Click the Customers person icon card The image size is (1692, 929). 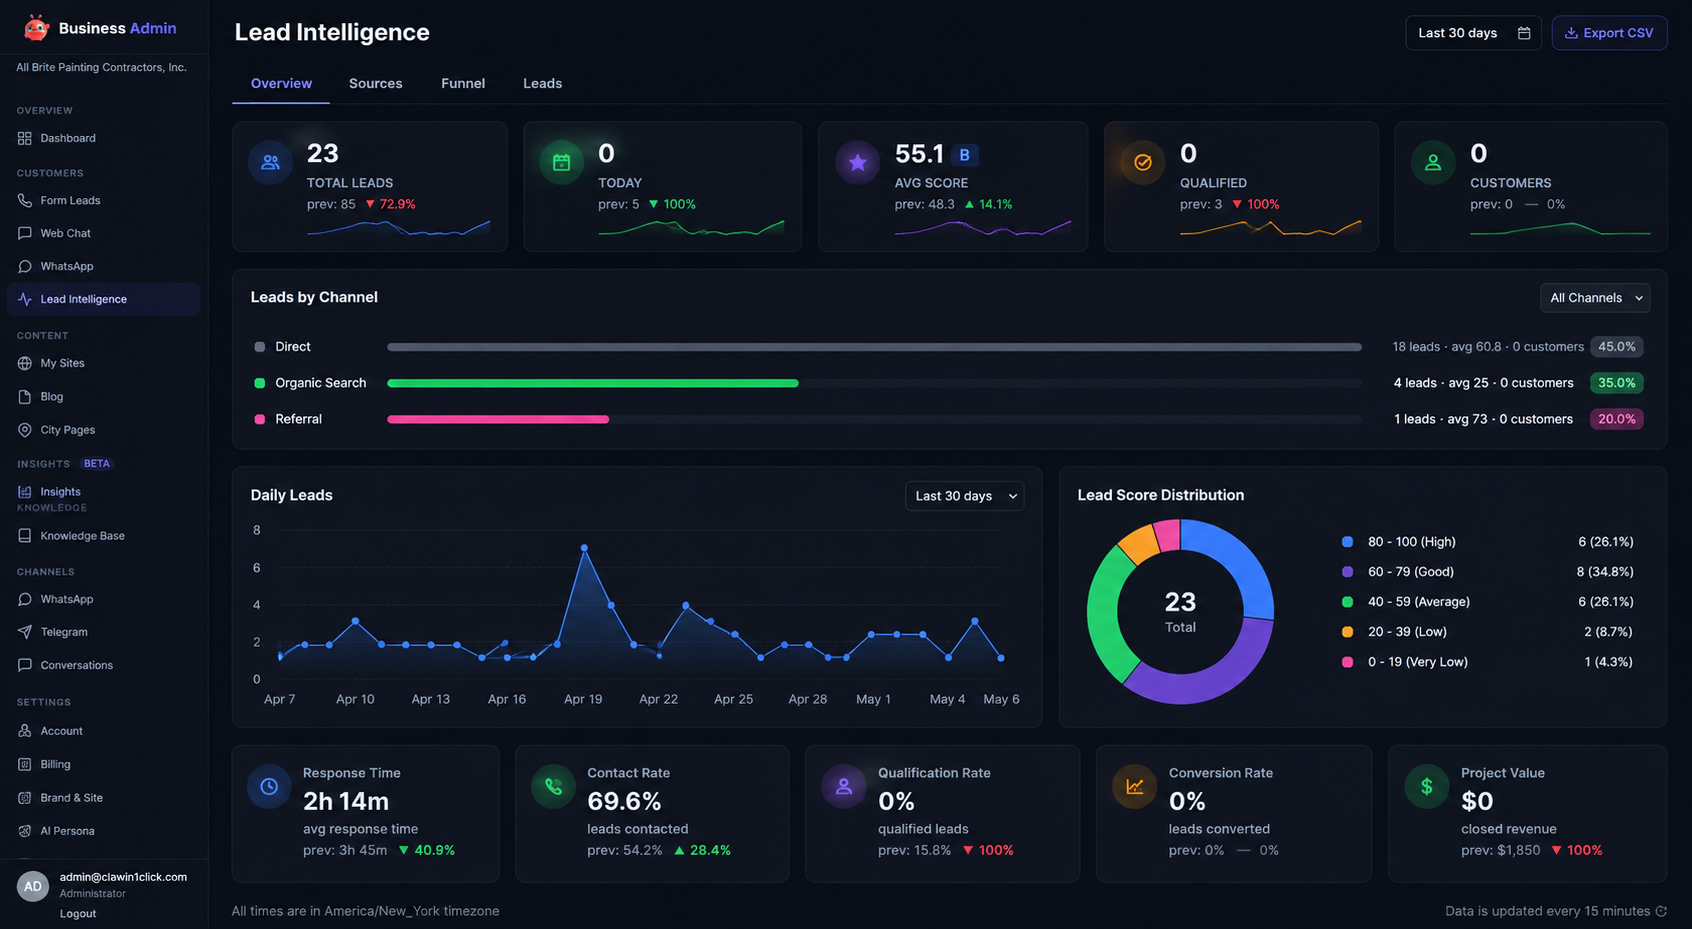(1433, 162)
